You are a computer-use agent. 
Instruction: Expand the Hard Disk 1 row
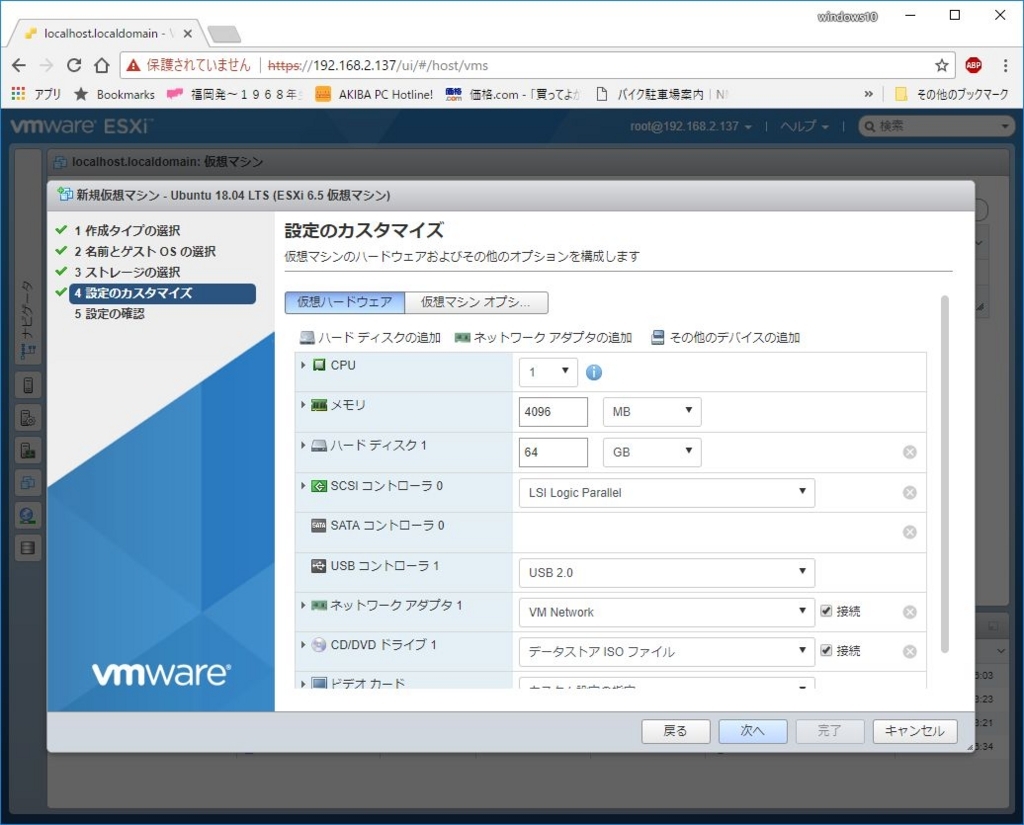click(x=303, y=445)
